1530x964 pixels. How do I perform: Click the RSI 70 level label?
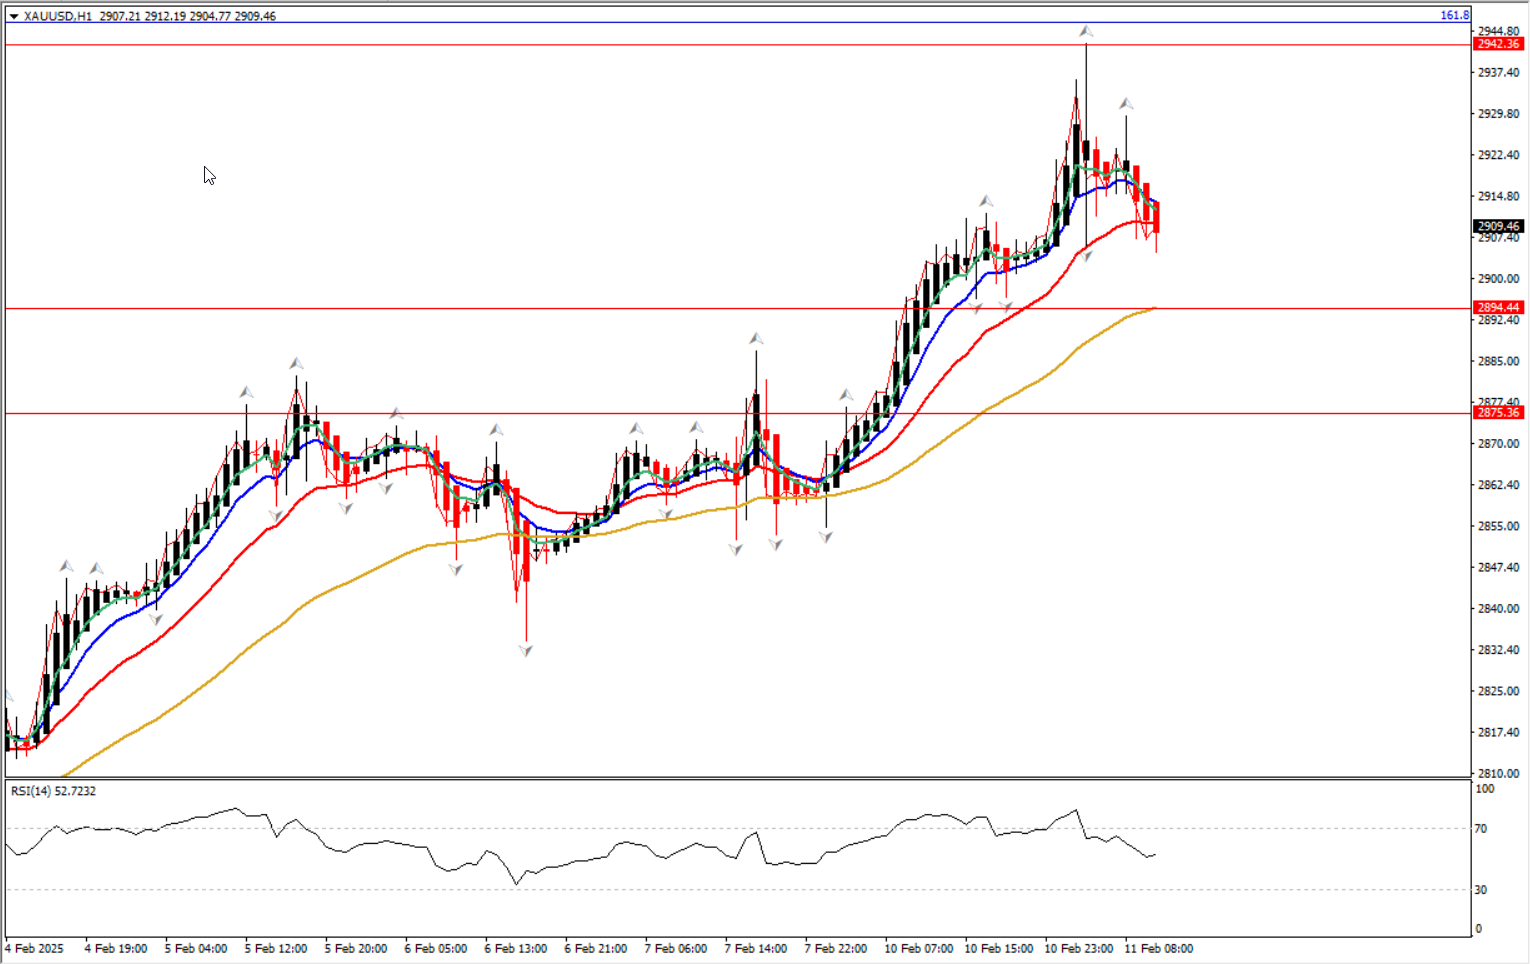coord(1482,829)
